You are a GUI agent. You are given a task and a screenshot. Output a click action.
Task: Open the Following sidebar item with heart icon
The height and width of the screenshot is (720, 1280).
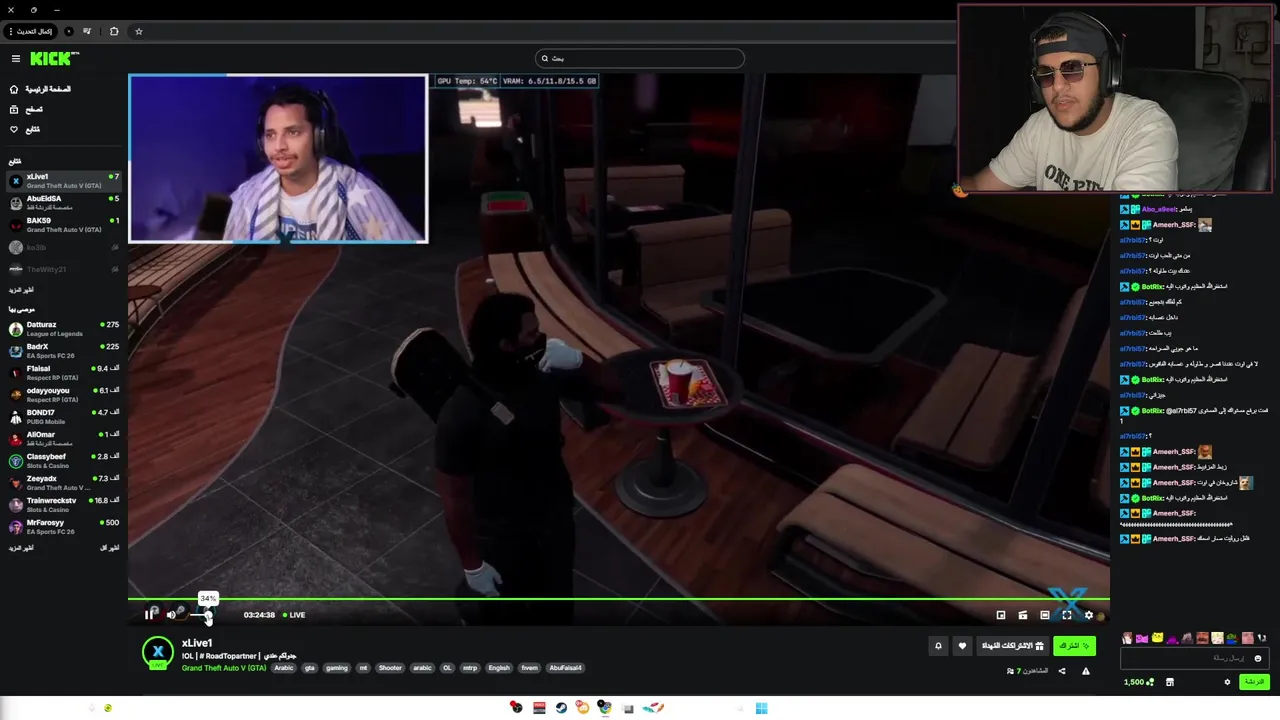click(x=25, y=129)
